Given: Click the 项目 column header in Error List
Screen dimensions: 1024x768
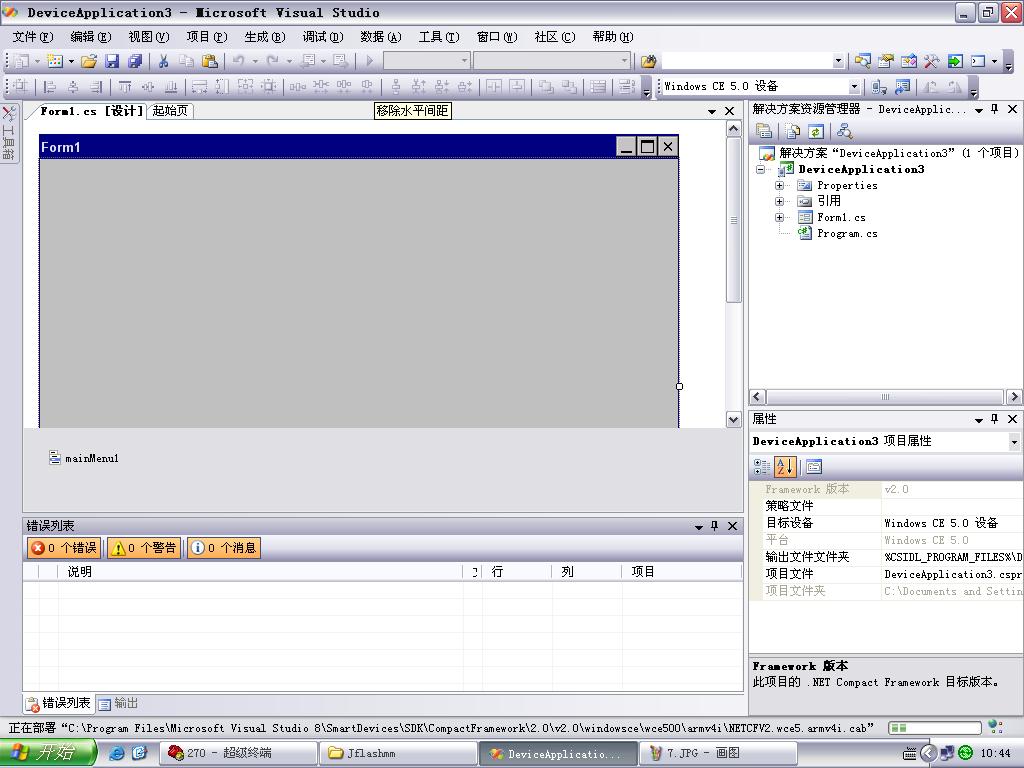Looking at the screenshot, I should pos(682,571).
